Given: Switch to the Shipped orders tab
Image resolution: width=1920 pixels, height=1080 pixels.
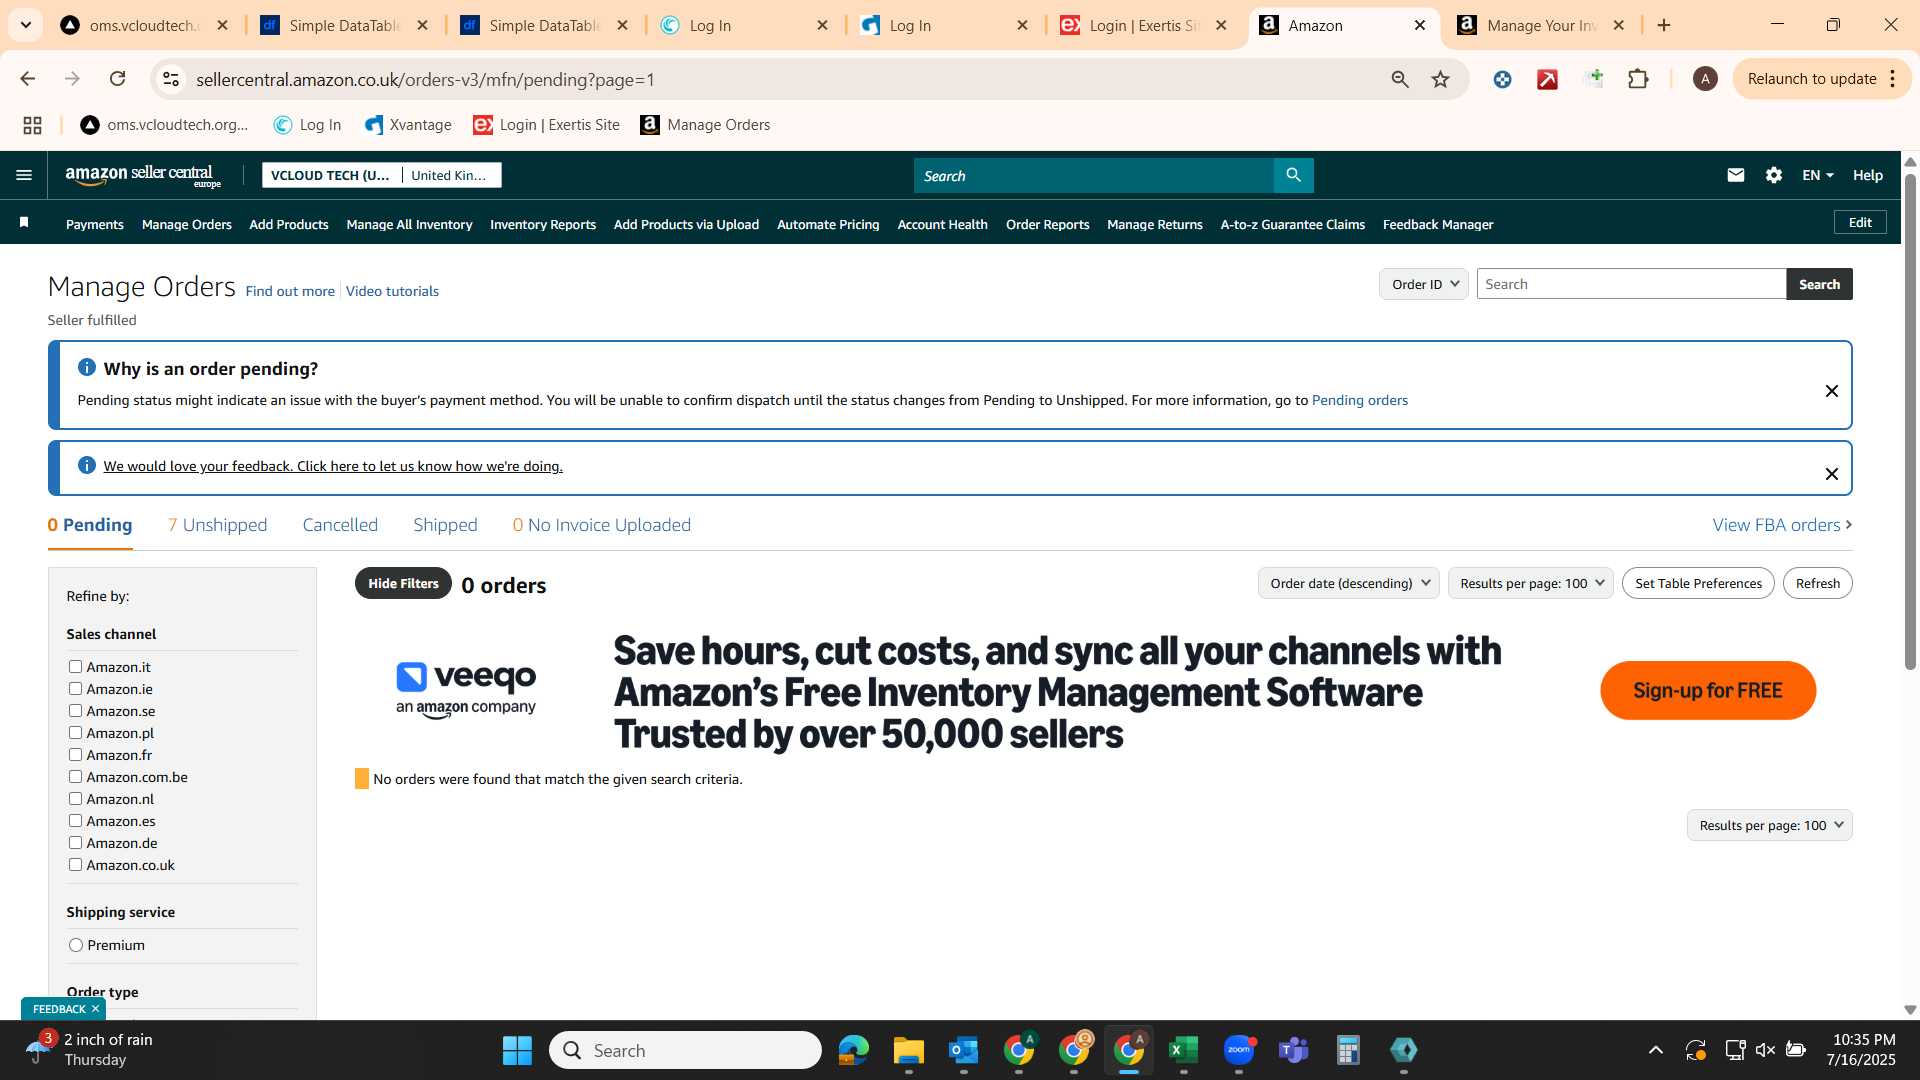Looking at the screenshot, I should (x=445, y=525).
